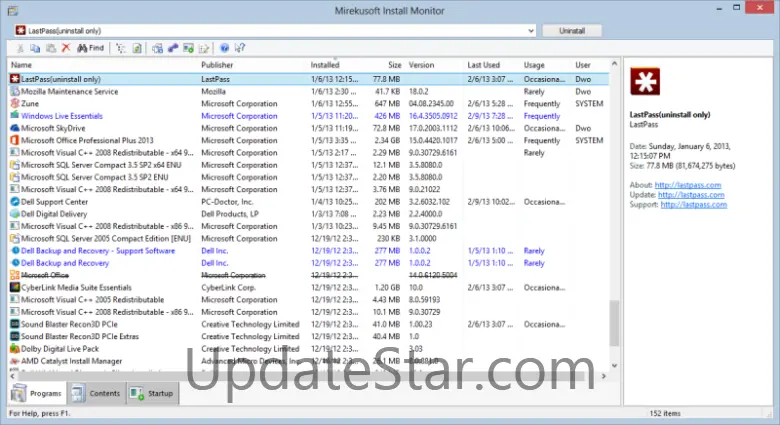
Task: Click the large LastPass asterisk logo
Action: click(x=645, y=81)
